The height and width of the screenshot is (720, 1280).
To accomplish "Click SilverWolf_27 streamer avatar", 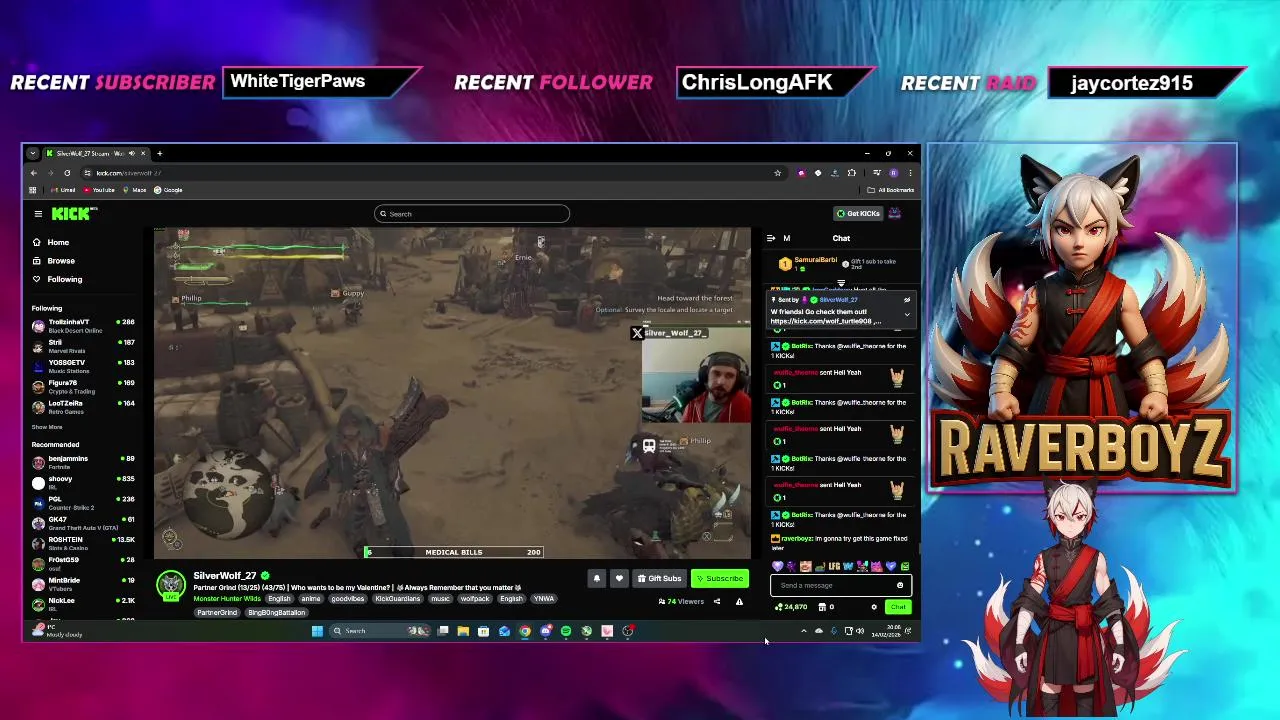I will pyautogui.click(x=171, y=586).
